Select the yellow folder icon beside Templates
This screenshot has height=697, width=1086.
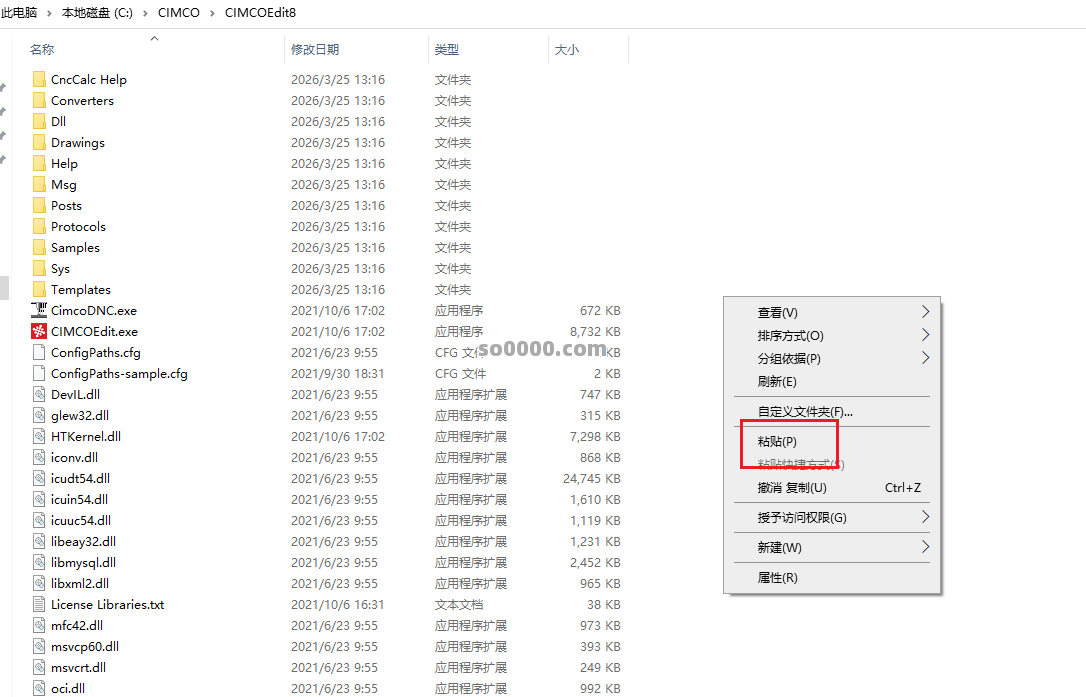(40, 289)
